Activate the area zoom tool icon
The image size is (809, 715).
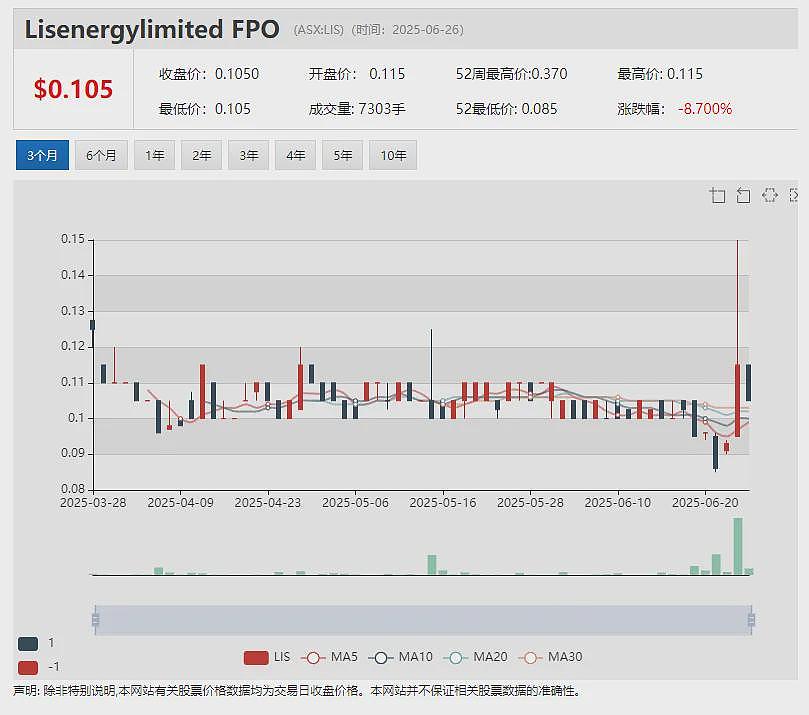[x=718, y=196]
